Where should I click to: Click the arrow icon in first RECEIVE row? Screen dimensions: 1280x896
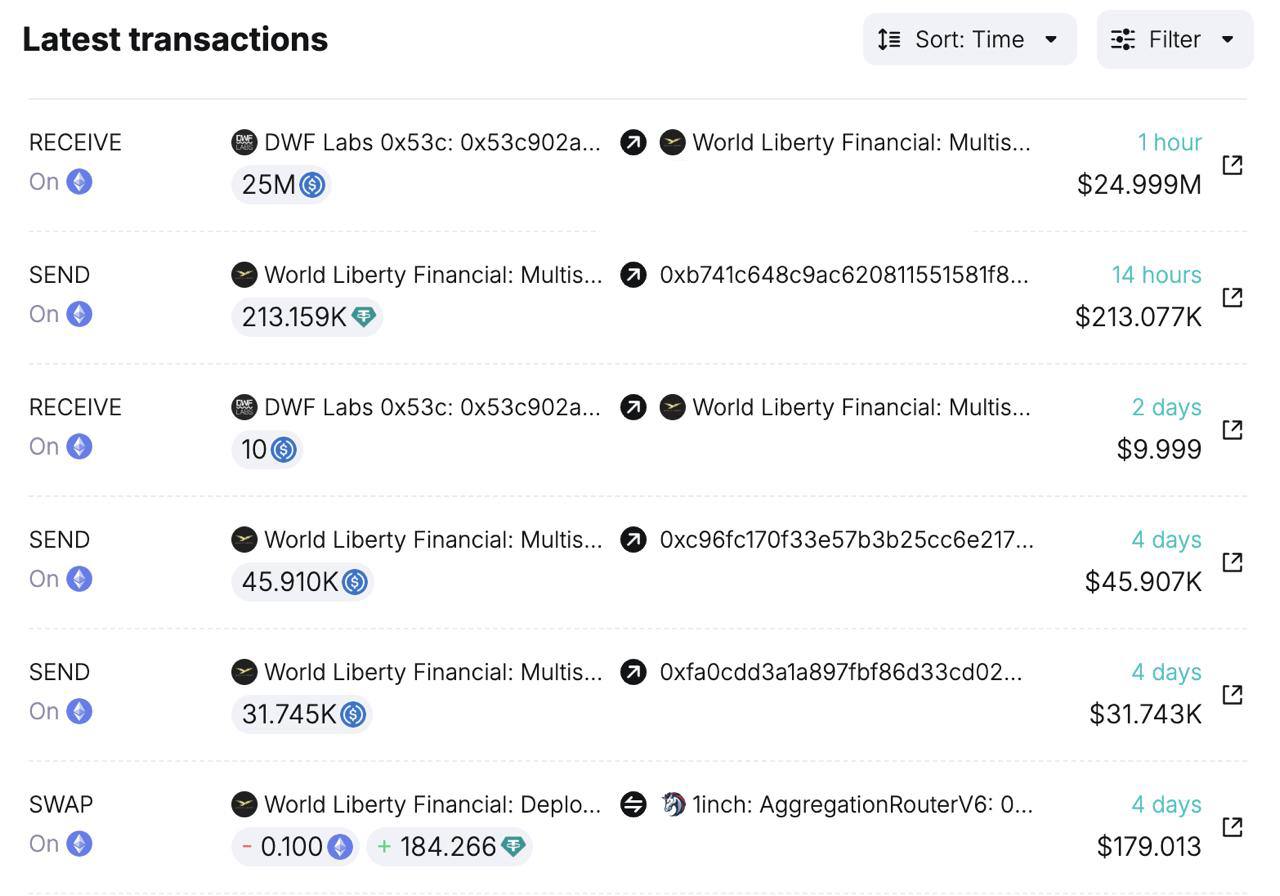[x=633, y=142]
